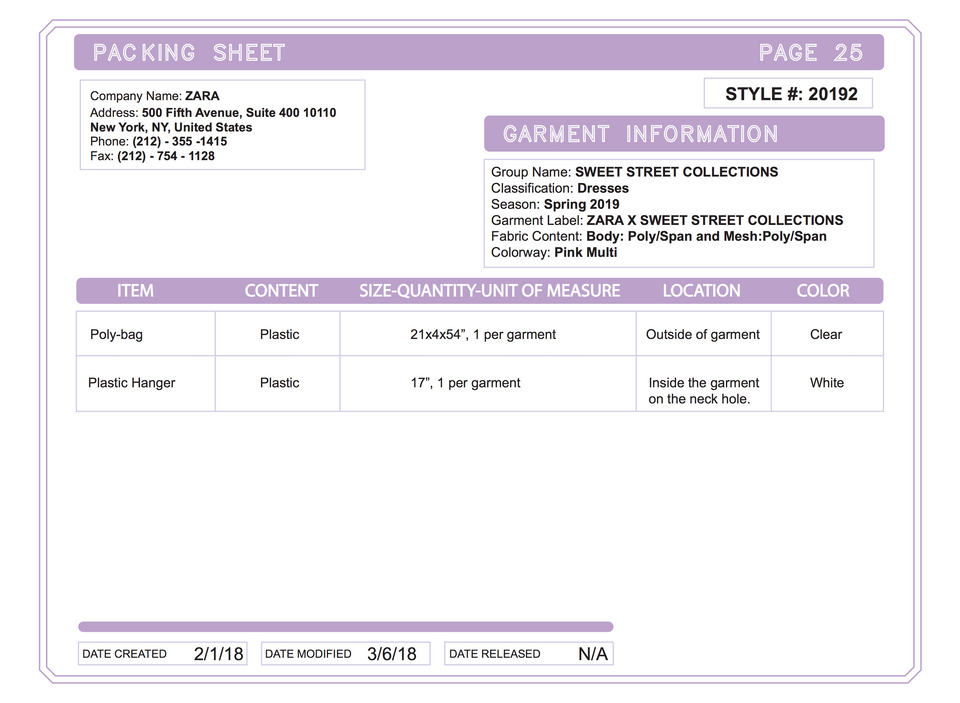The height and width of the screenshot is (703, 960).
Task: Select the Fax (212) - 754 - 1128 line
Action: tap(152, 156)
